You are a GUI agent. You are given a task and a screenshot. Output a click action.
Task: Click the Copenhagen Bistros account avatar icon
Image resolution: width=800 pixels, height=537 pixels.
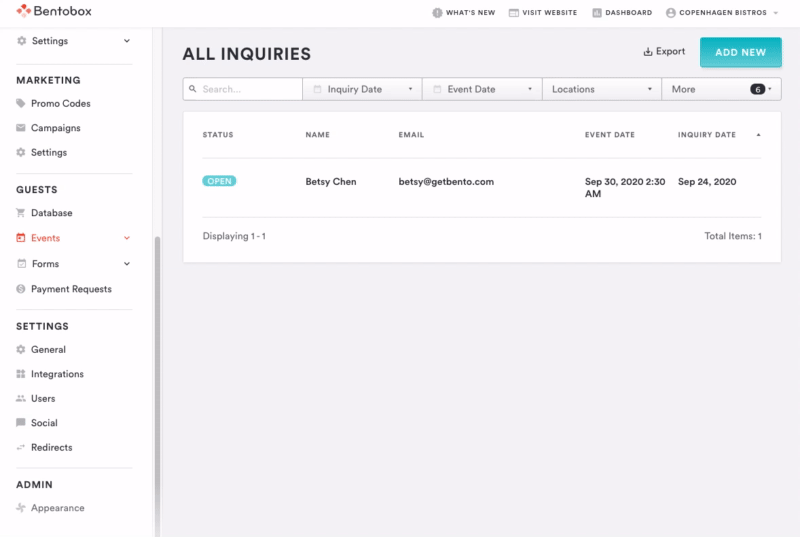pos(671,13)
